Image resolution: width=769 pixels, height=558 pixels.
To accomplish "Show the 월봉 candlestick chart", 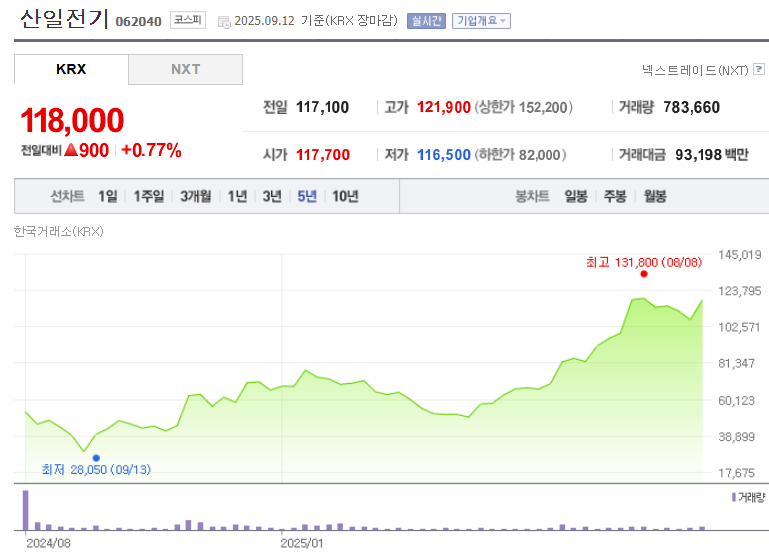I will coord(655,196).
